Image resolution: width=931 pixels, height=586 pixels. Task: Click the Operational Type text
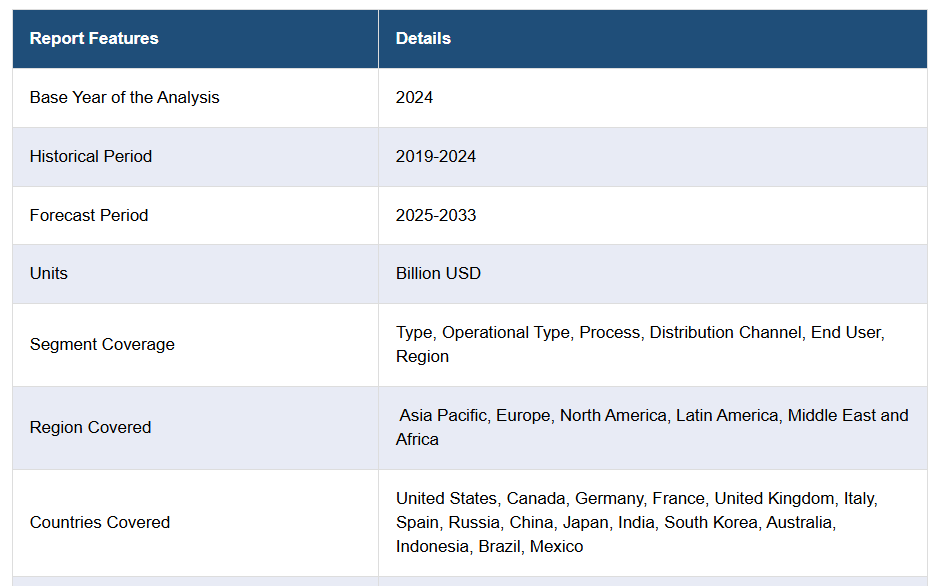point(505,333)
